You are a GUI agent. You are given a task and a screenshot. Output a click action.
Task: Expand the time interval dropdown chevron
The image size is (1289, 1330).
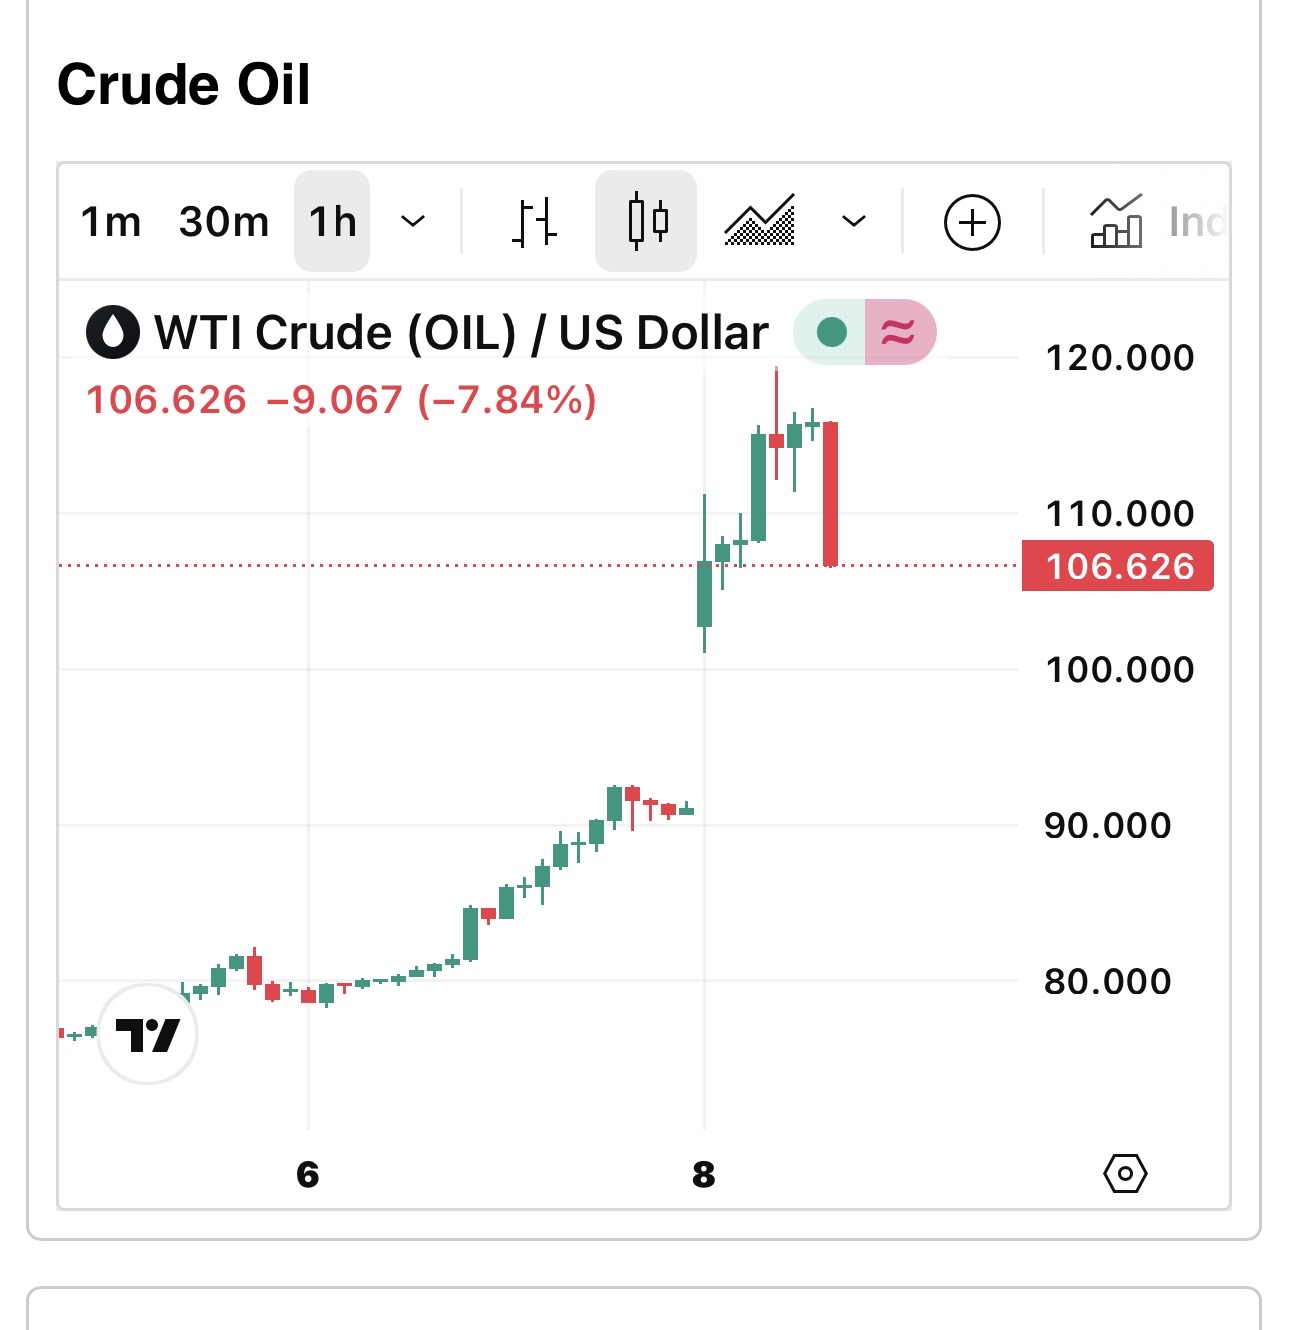click(x=413, y=221)
